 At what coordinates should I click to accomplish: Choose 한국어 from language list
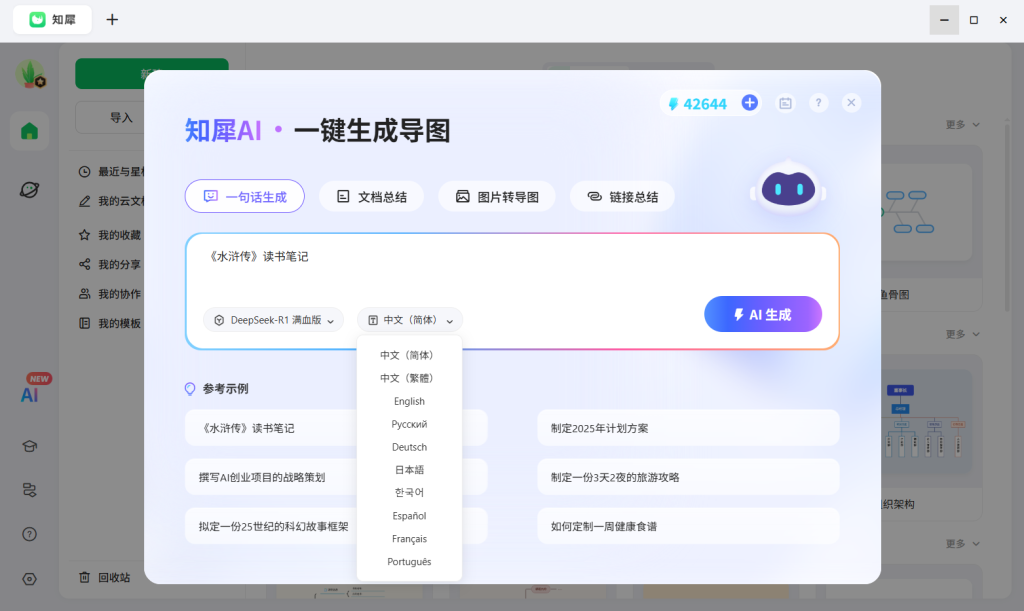coord(409,492)
